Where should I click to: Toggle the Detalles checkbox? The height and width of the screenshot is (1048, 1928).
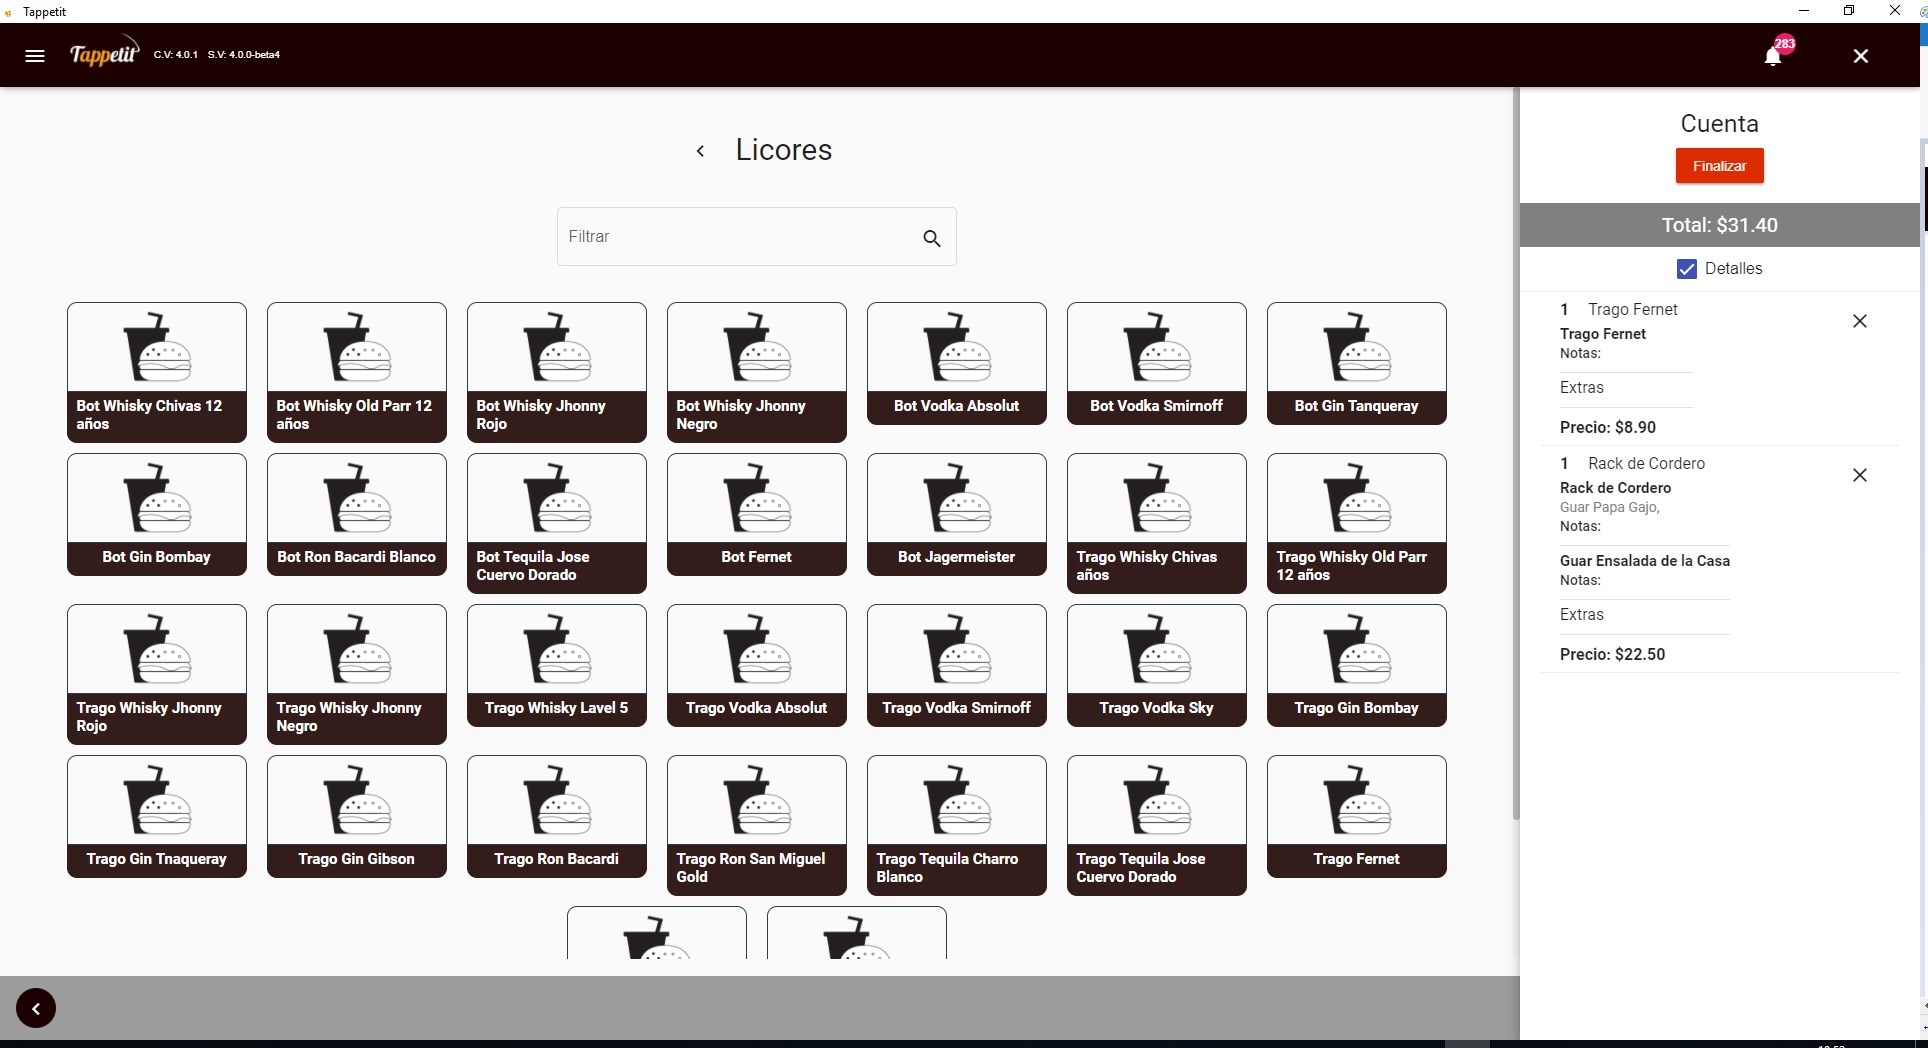point(1687,268)
